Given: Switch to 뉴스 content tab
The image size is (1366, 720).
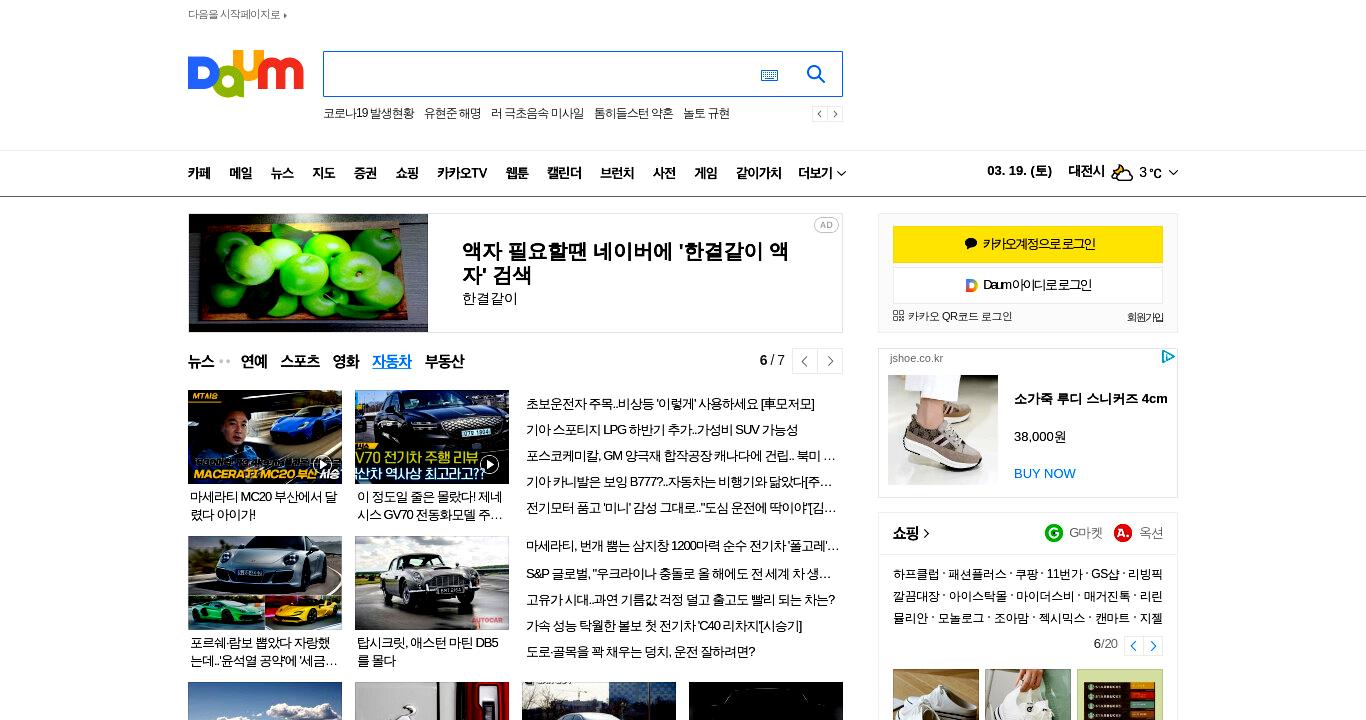Looking at the screenshot, I should [x=201, y=361].
